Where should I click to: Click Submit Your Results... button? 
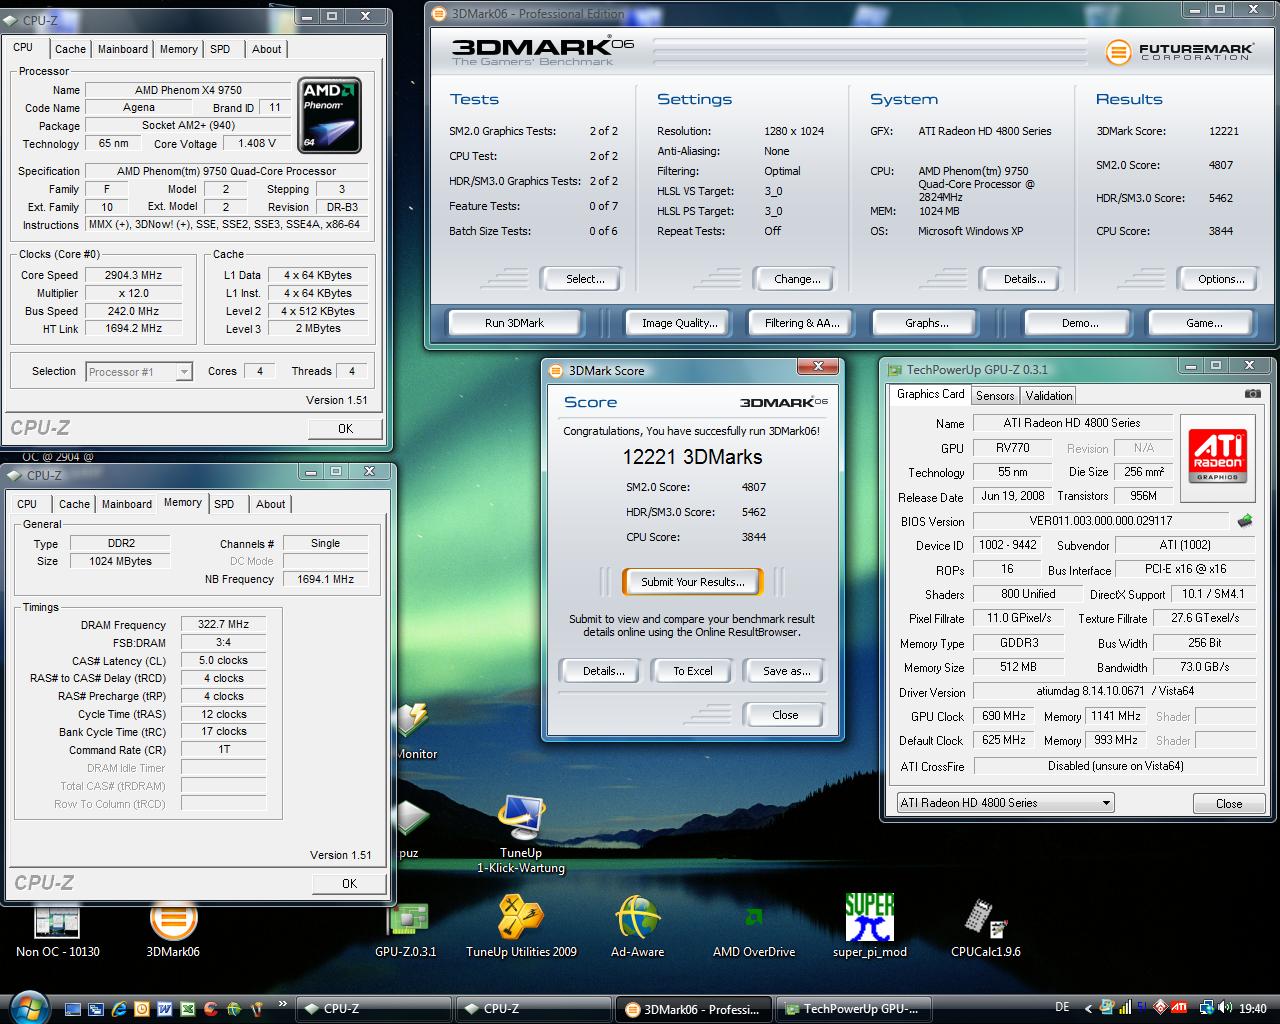coord(693,582)
